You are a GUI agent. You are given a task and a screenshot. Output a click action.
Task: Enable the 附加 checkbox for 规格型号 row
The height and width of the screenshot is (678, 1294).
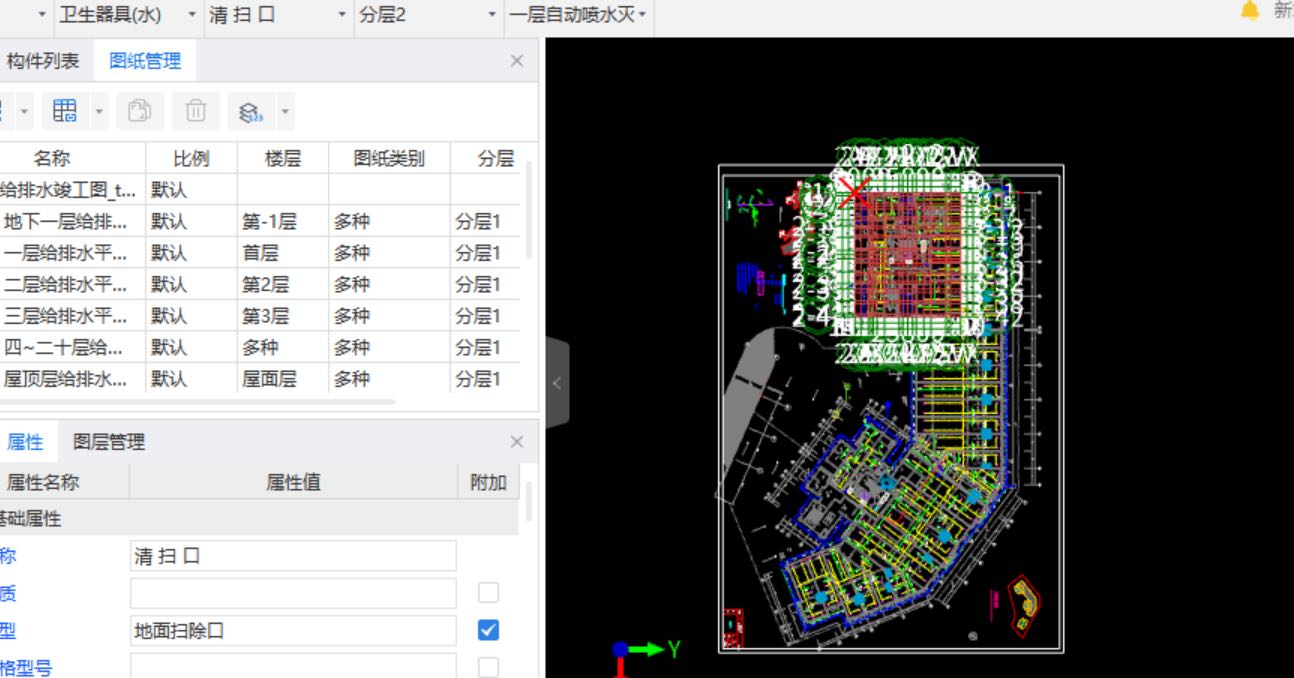(x=488, y=667)
